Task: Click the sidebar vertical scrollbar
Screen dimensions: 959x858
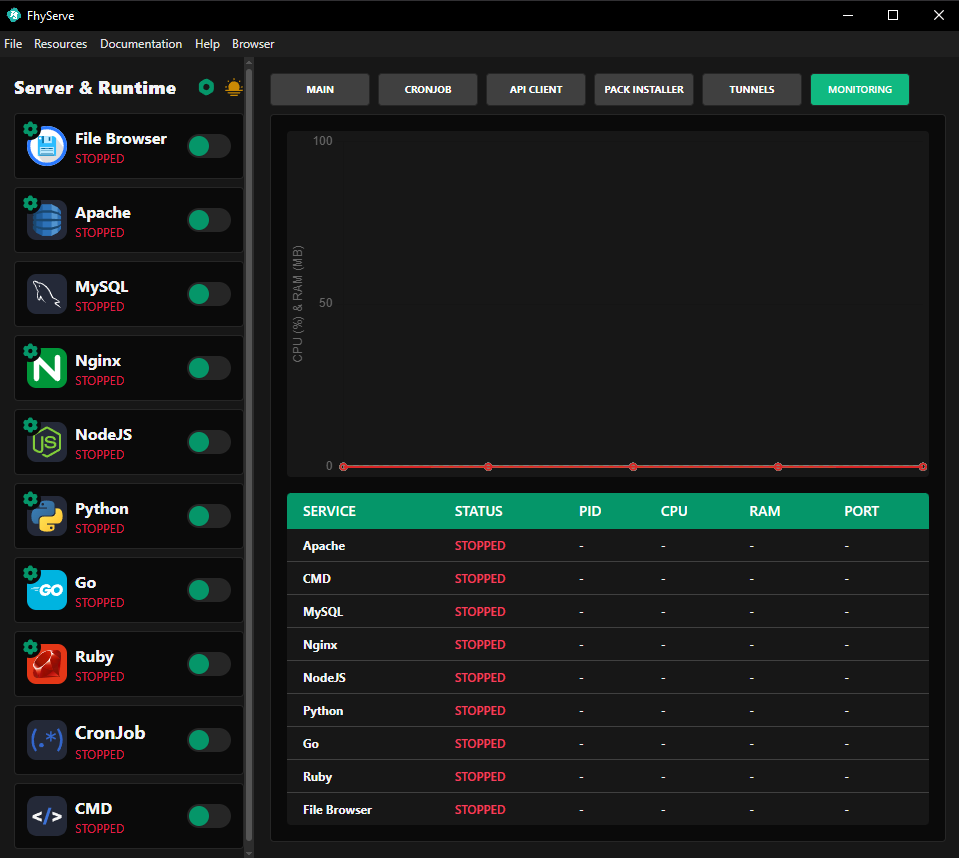Action: pos(249,453)
